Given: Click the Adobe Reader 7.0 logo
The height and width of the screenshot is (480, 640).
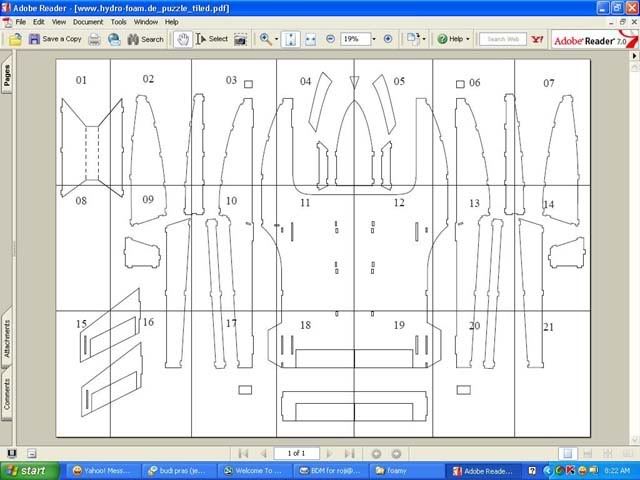Looking at the screenshot, I should [x=594, y=40].
